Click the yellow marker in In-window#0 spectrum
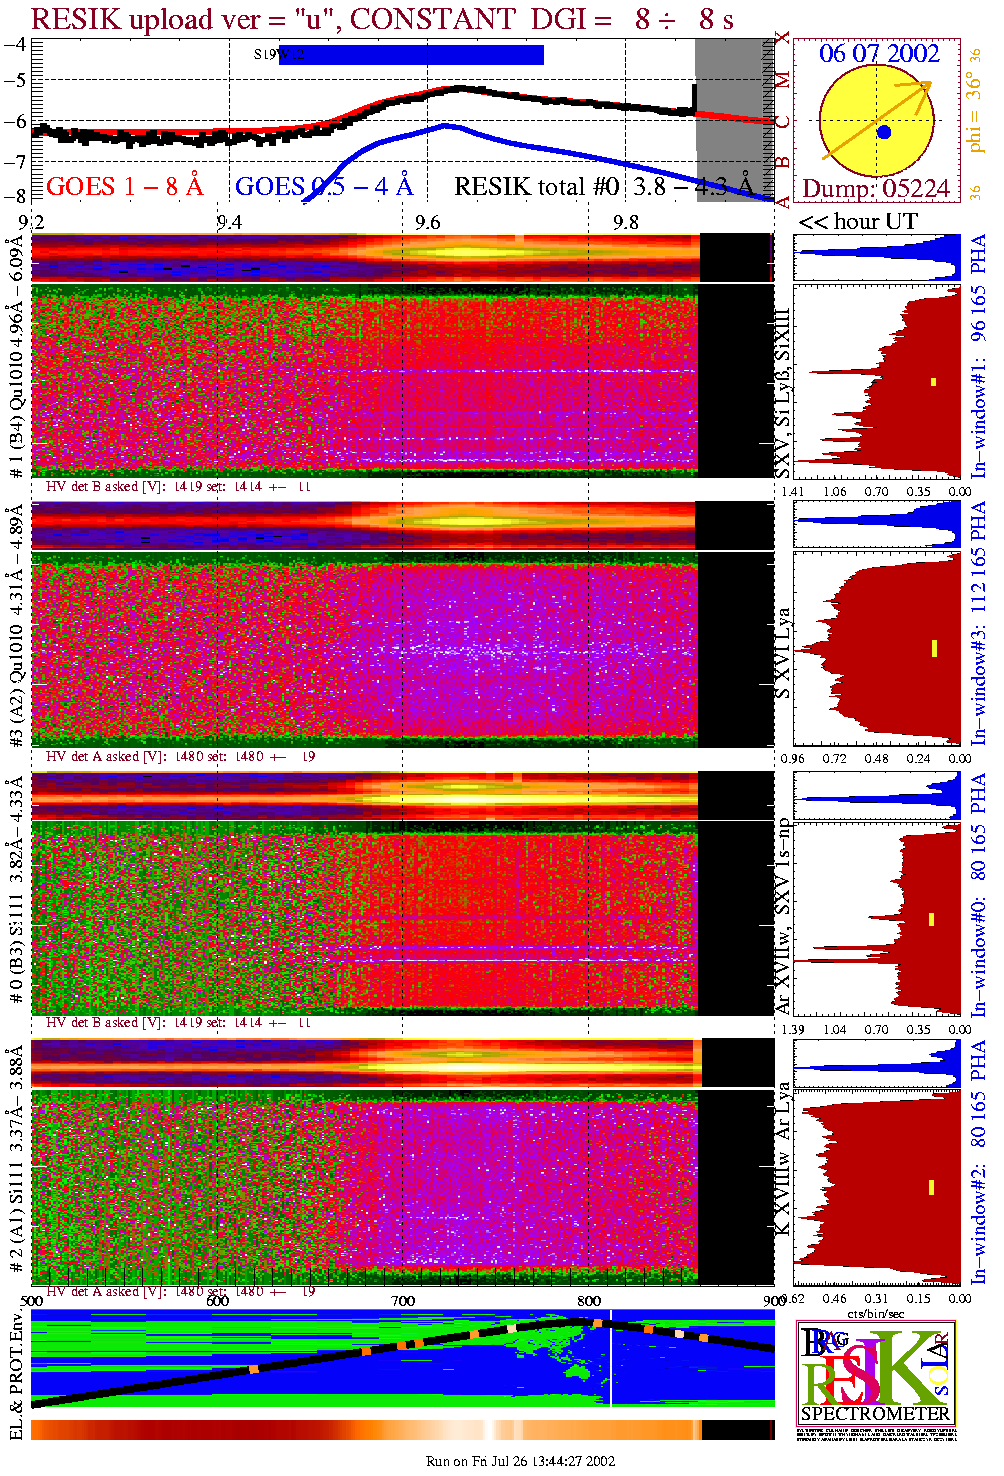This screenshot has width=1004, height=1476. [x=931, y=919]
